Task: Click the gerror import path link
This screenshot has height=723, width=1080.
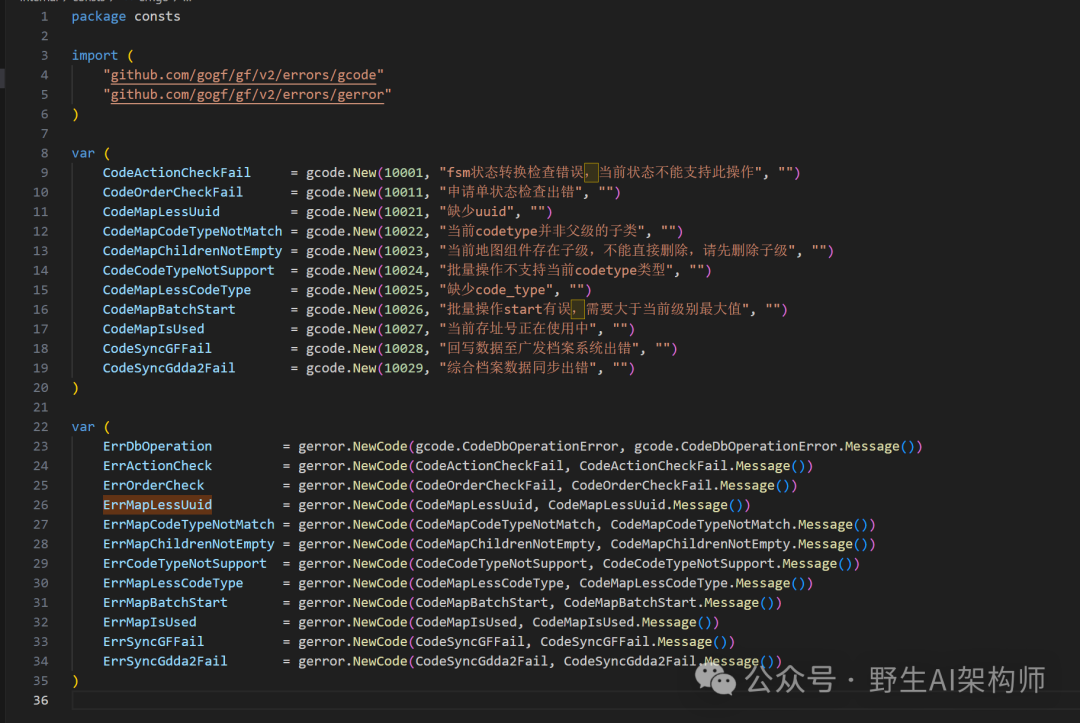Action: pos(247,94)
